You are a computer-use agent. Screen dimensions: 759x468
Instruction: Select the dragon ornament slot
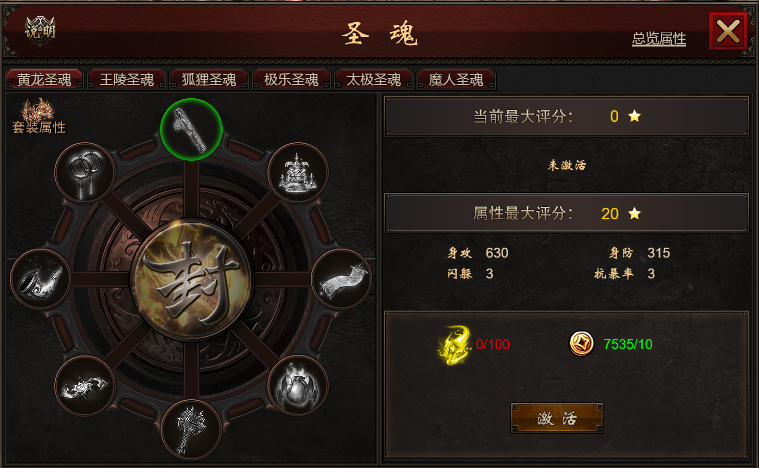pos(85,386)
